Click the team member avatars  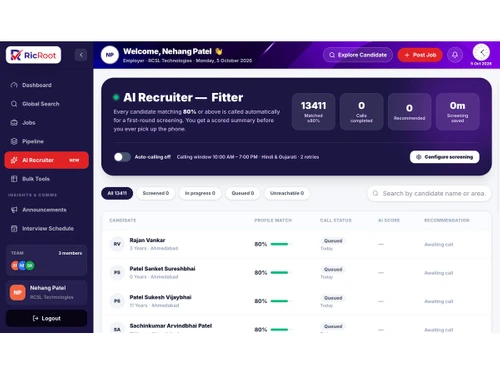[x=23, y=266]
